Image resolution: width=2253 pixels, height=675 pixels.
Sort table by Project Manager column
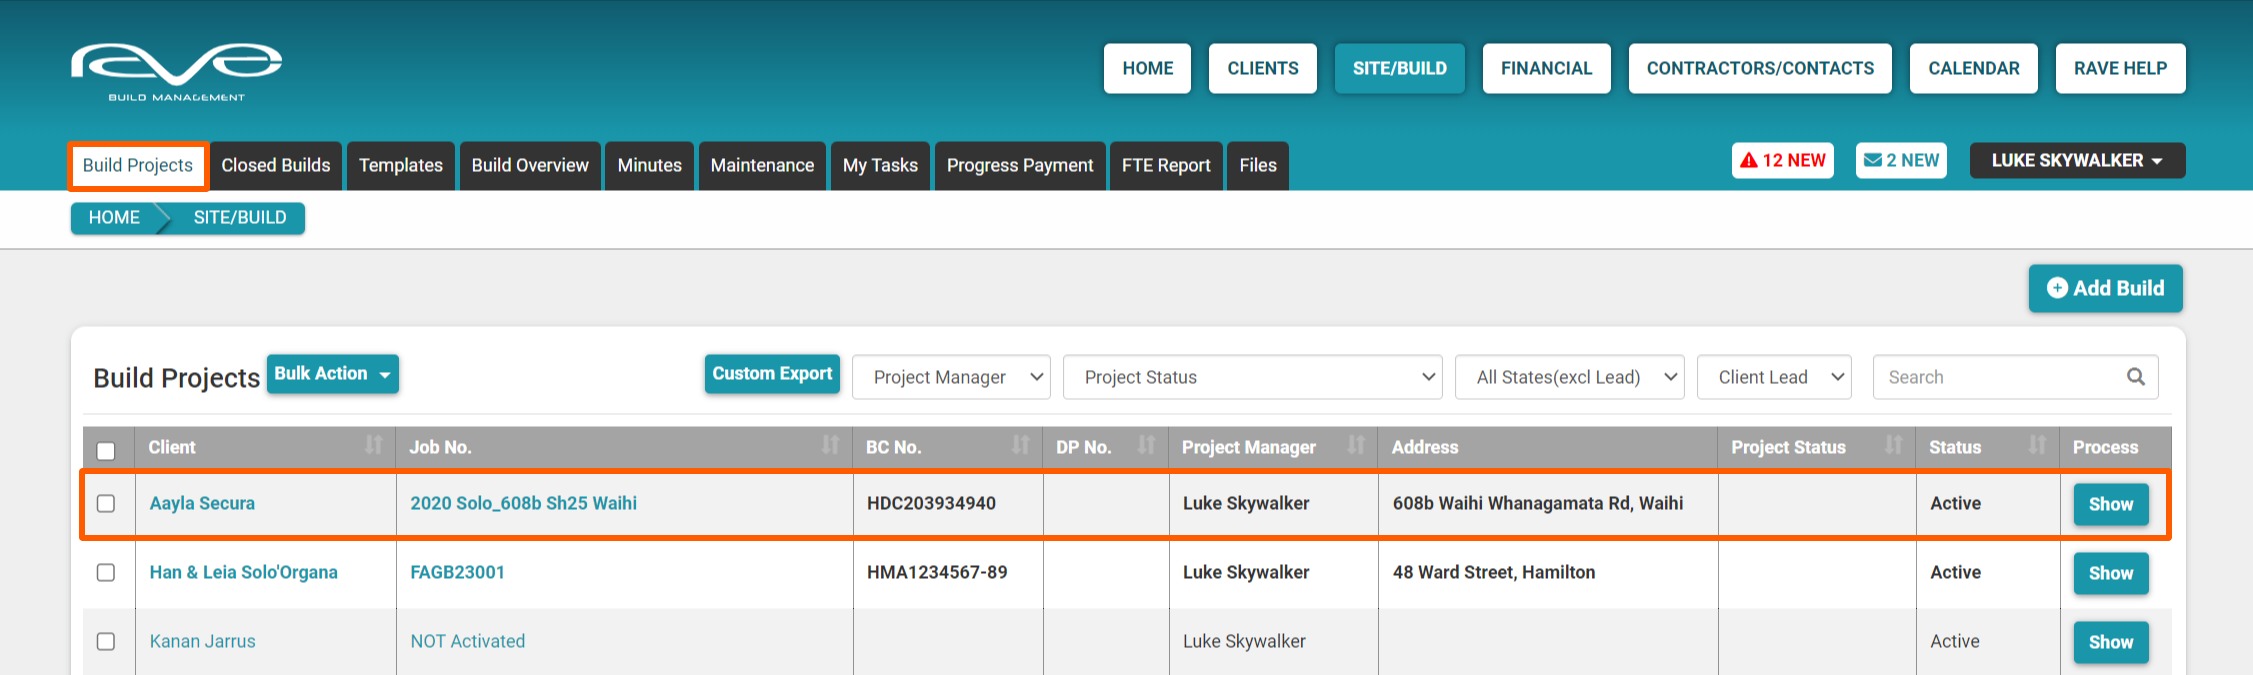coord(1356,446)
